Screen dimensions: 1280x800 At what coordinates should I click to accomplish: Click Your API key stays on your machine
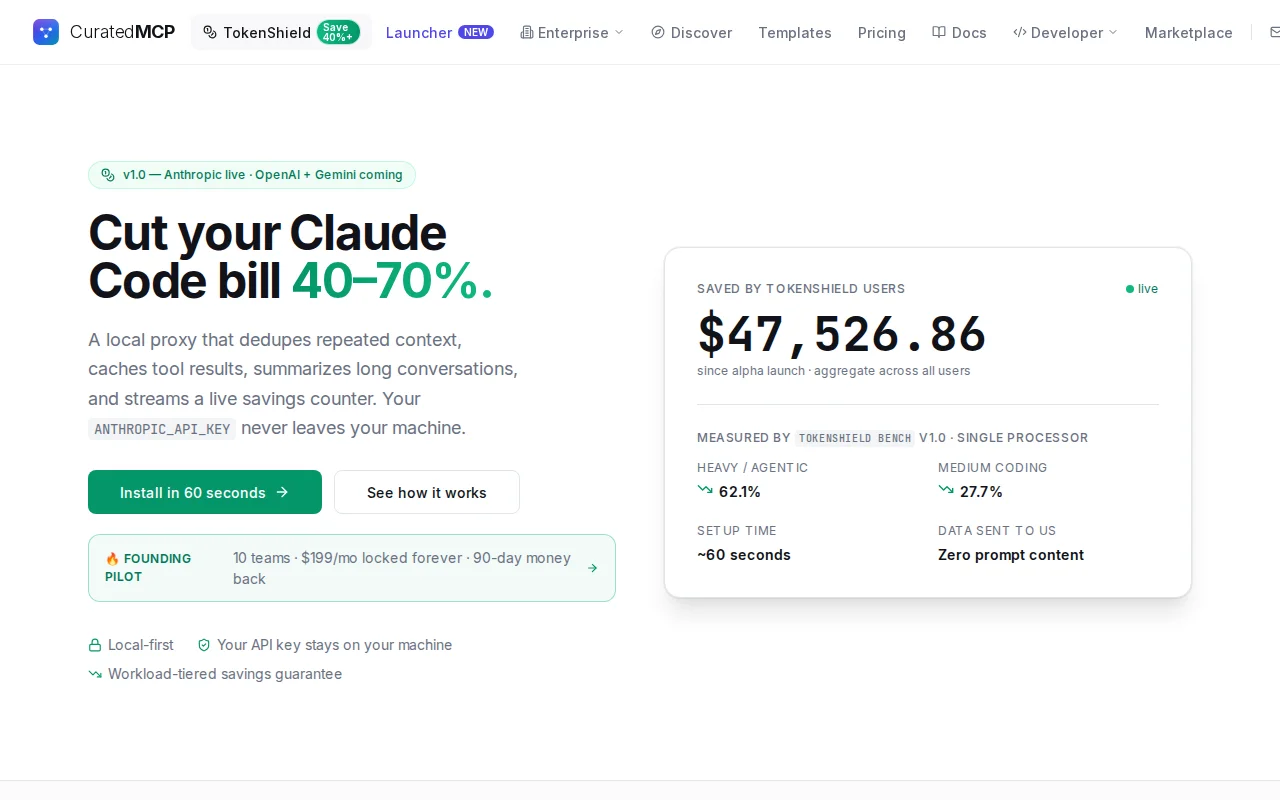point(335,645)
